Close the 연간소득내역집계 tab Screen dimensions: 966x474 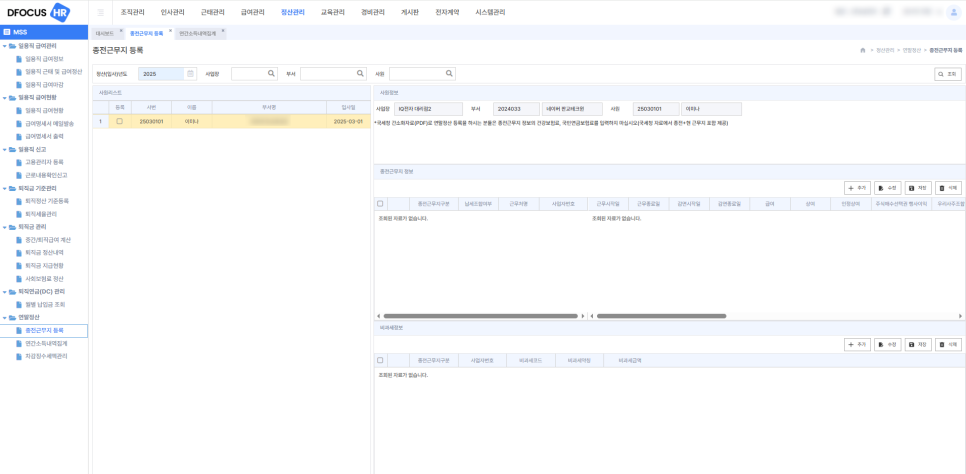[222, 30]
